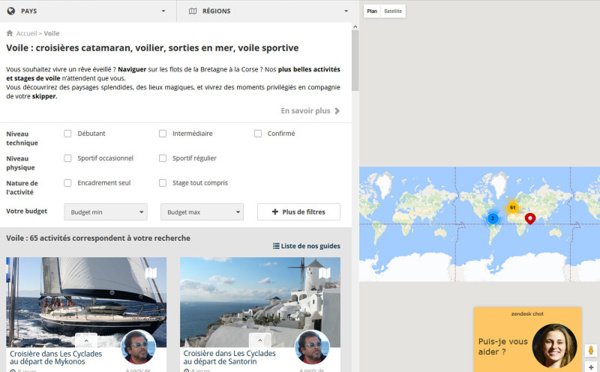Screen dimensions: 600x372
Task: Switch map to Plan view
Action: pyautogui.click(x=372, y=11)
